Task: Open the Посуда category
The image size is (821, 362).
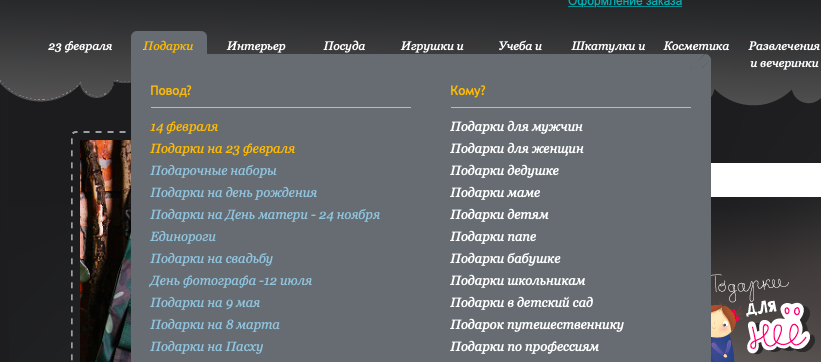Action: click(x=344, y=46)
